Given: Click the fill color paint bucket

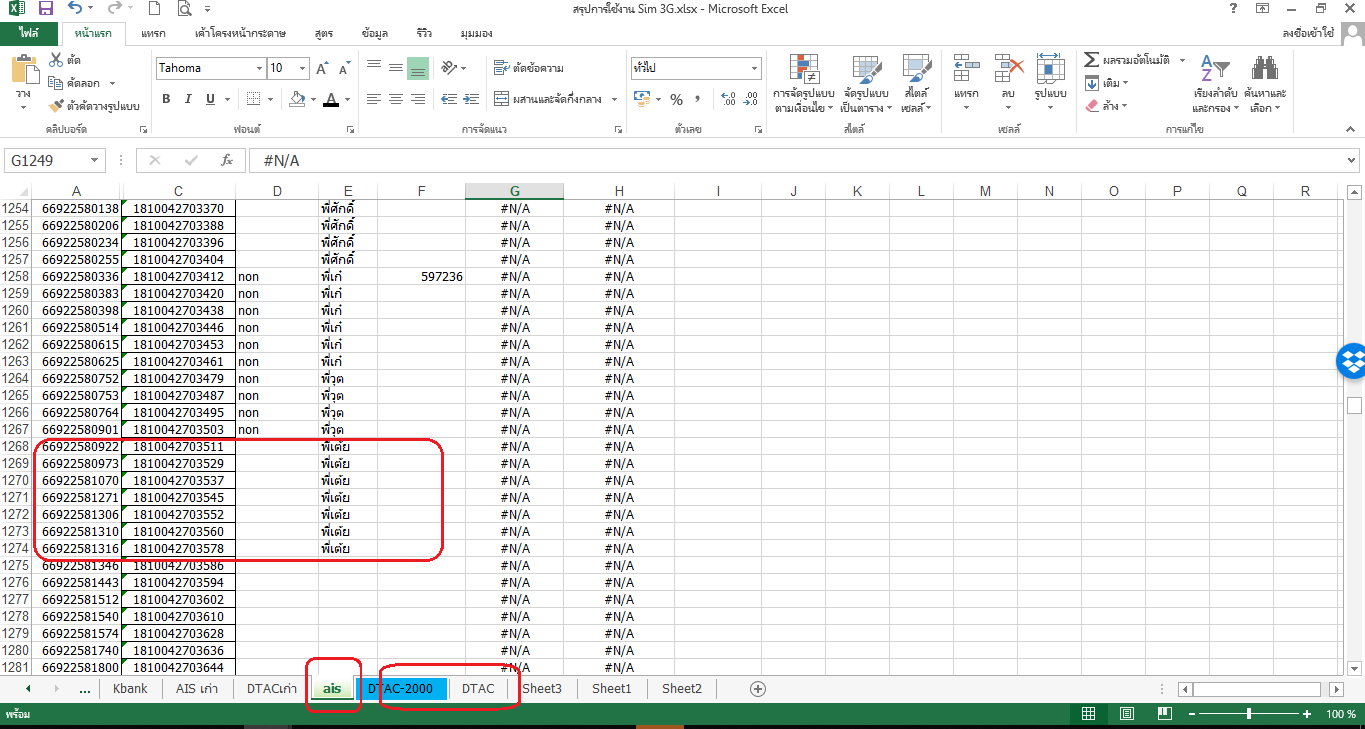Looking at the screenshot, I should [x=296, y=99].
